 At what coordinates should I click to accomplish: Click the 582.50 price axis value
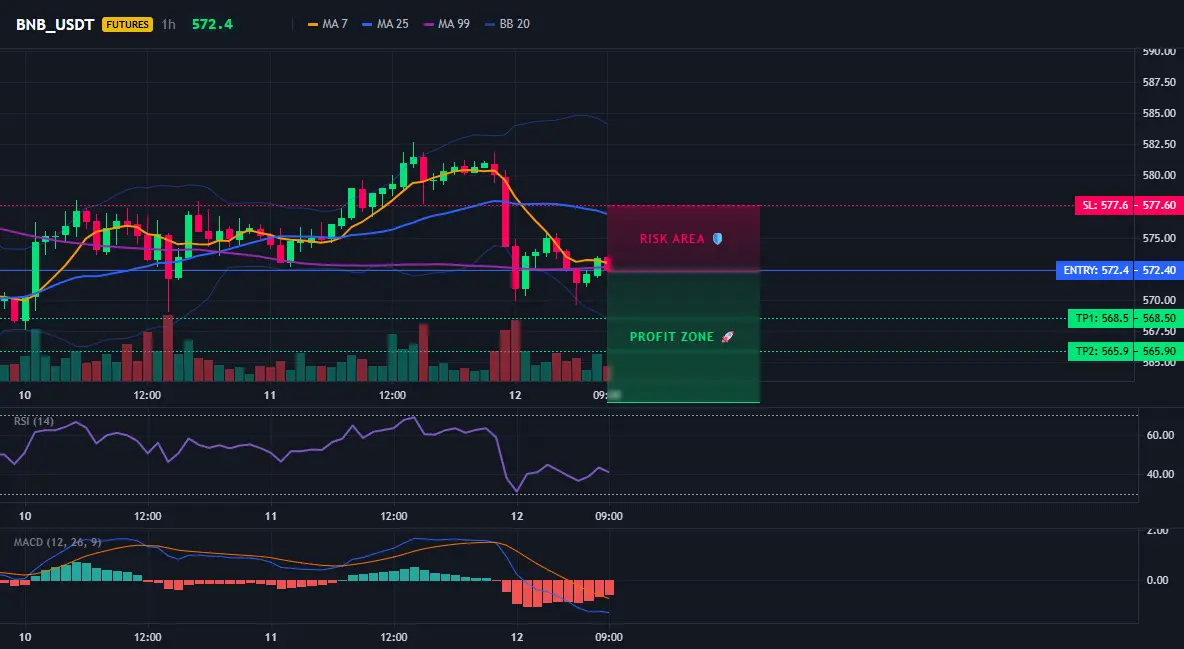click(x=1159, y=144)
